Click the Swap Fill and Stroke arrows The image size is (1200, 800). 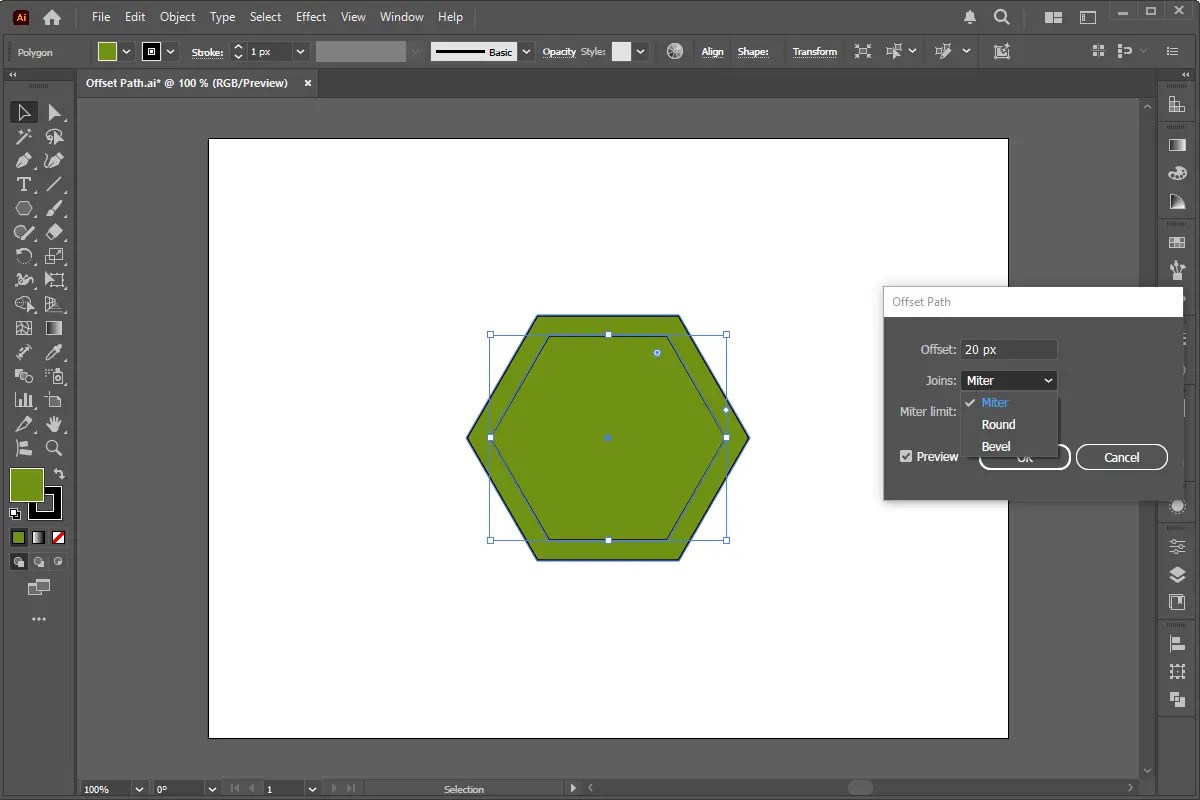[59, 474]
